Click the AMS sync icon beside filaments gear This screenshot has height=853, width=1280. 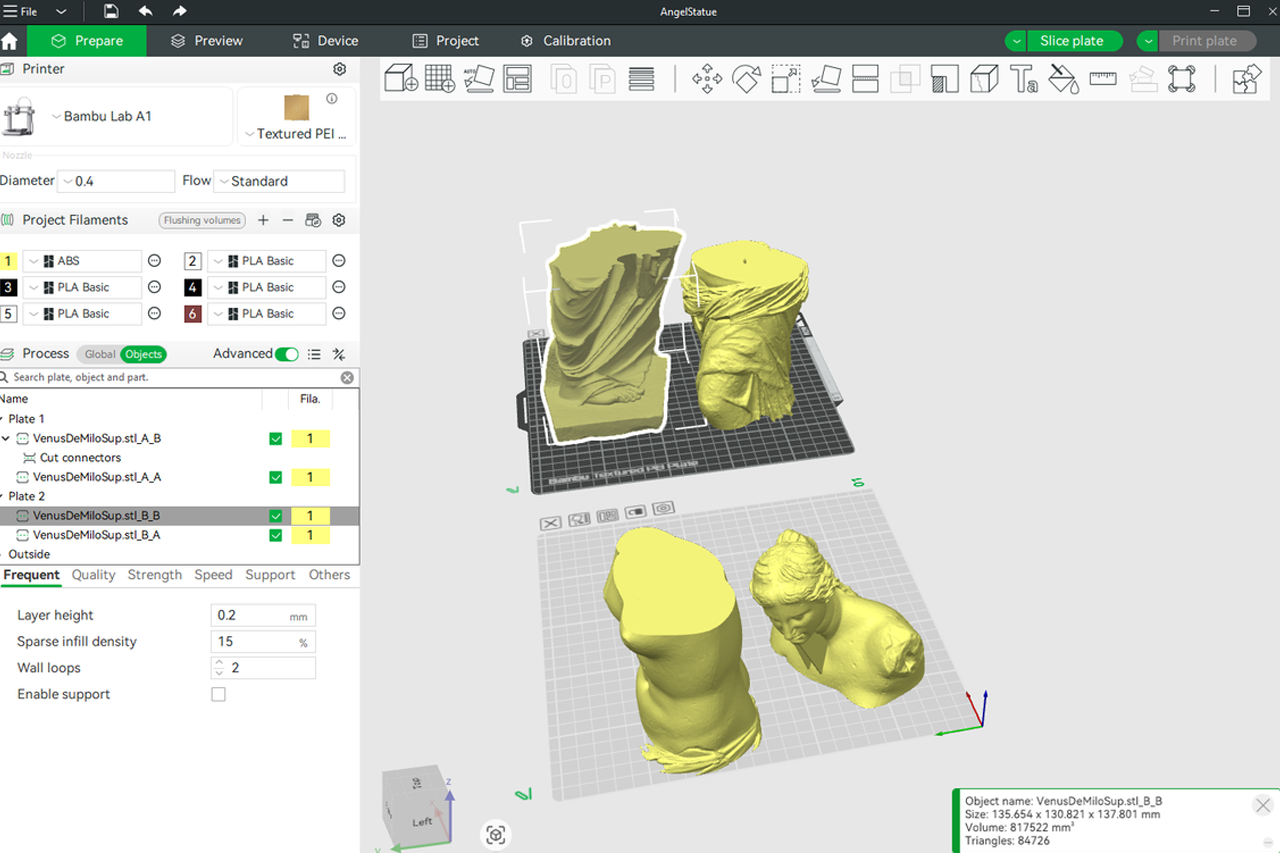point(313,220)
